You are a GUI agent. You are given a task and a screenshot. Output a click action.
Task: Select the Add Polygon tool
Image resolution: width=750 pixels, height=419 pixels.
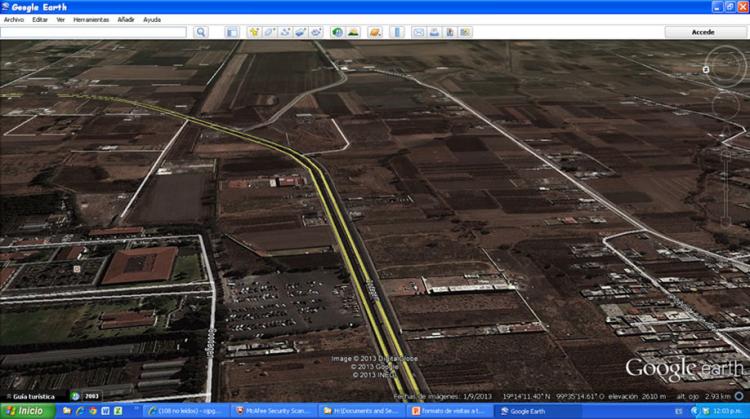(x=269, y=32)
